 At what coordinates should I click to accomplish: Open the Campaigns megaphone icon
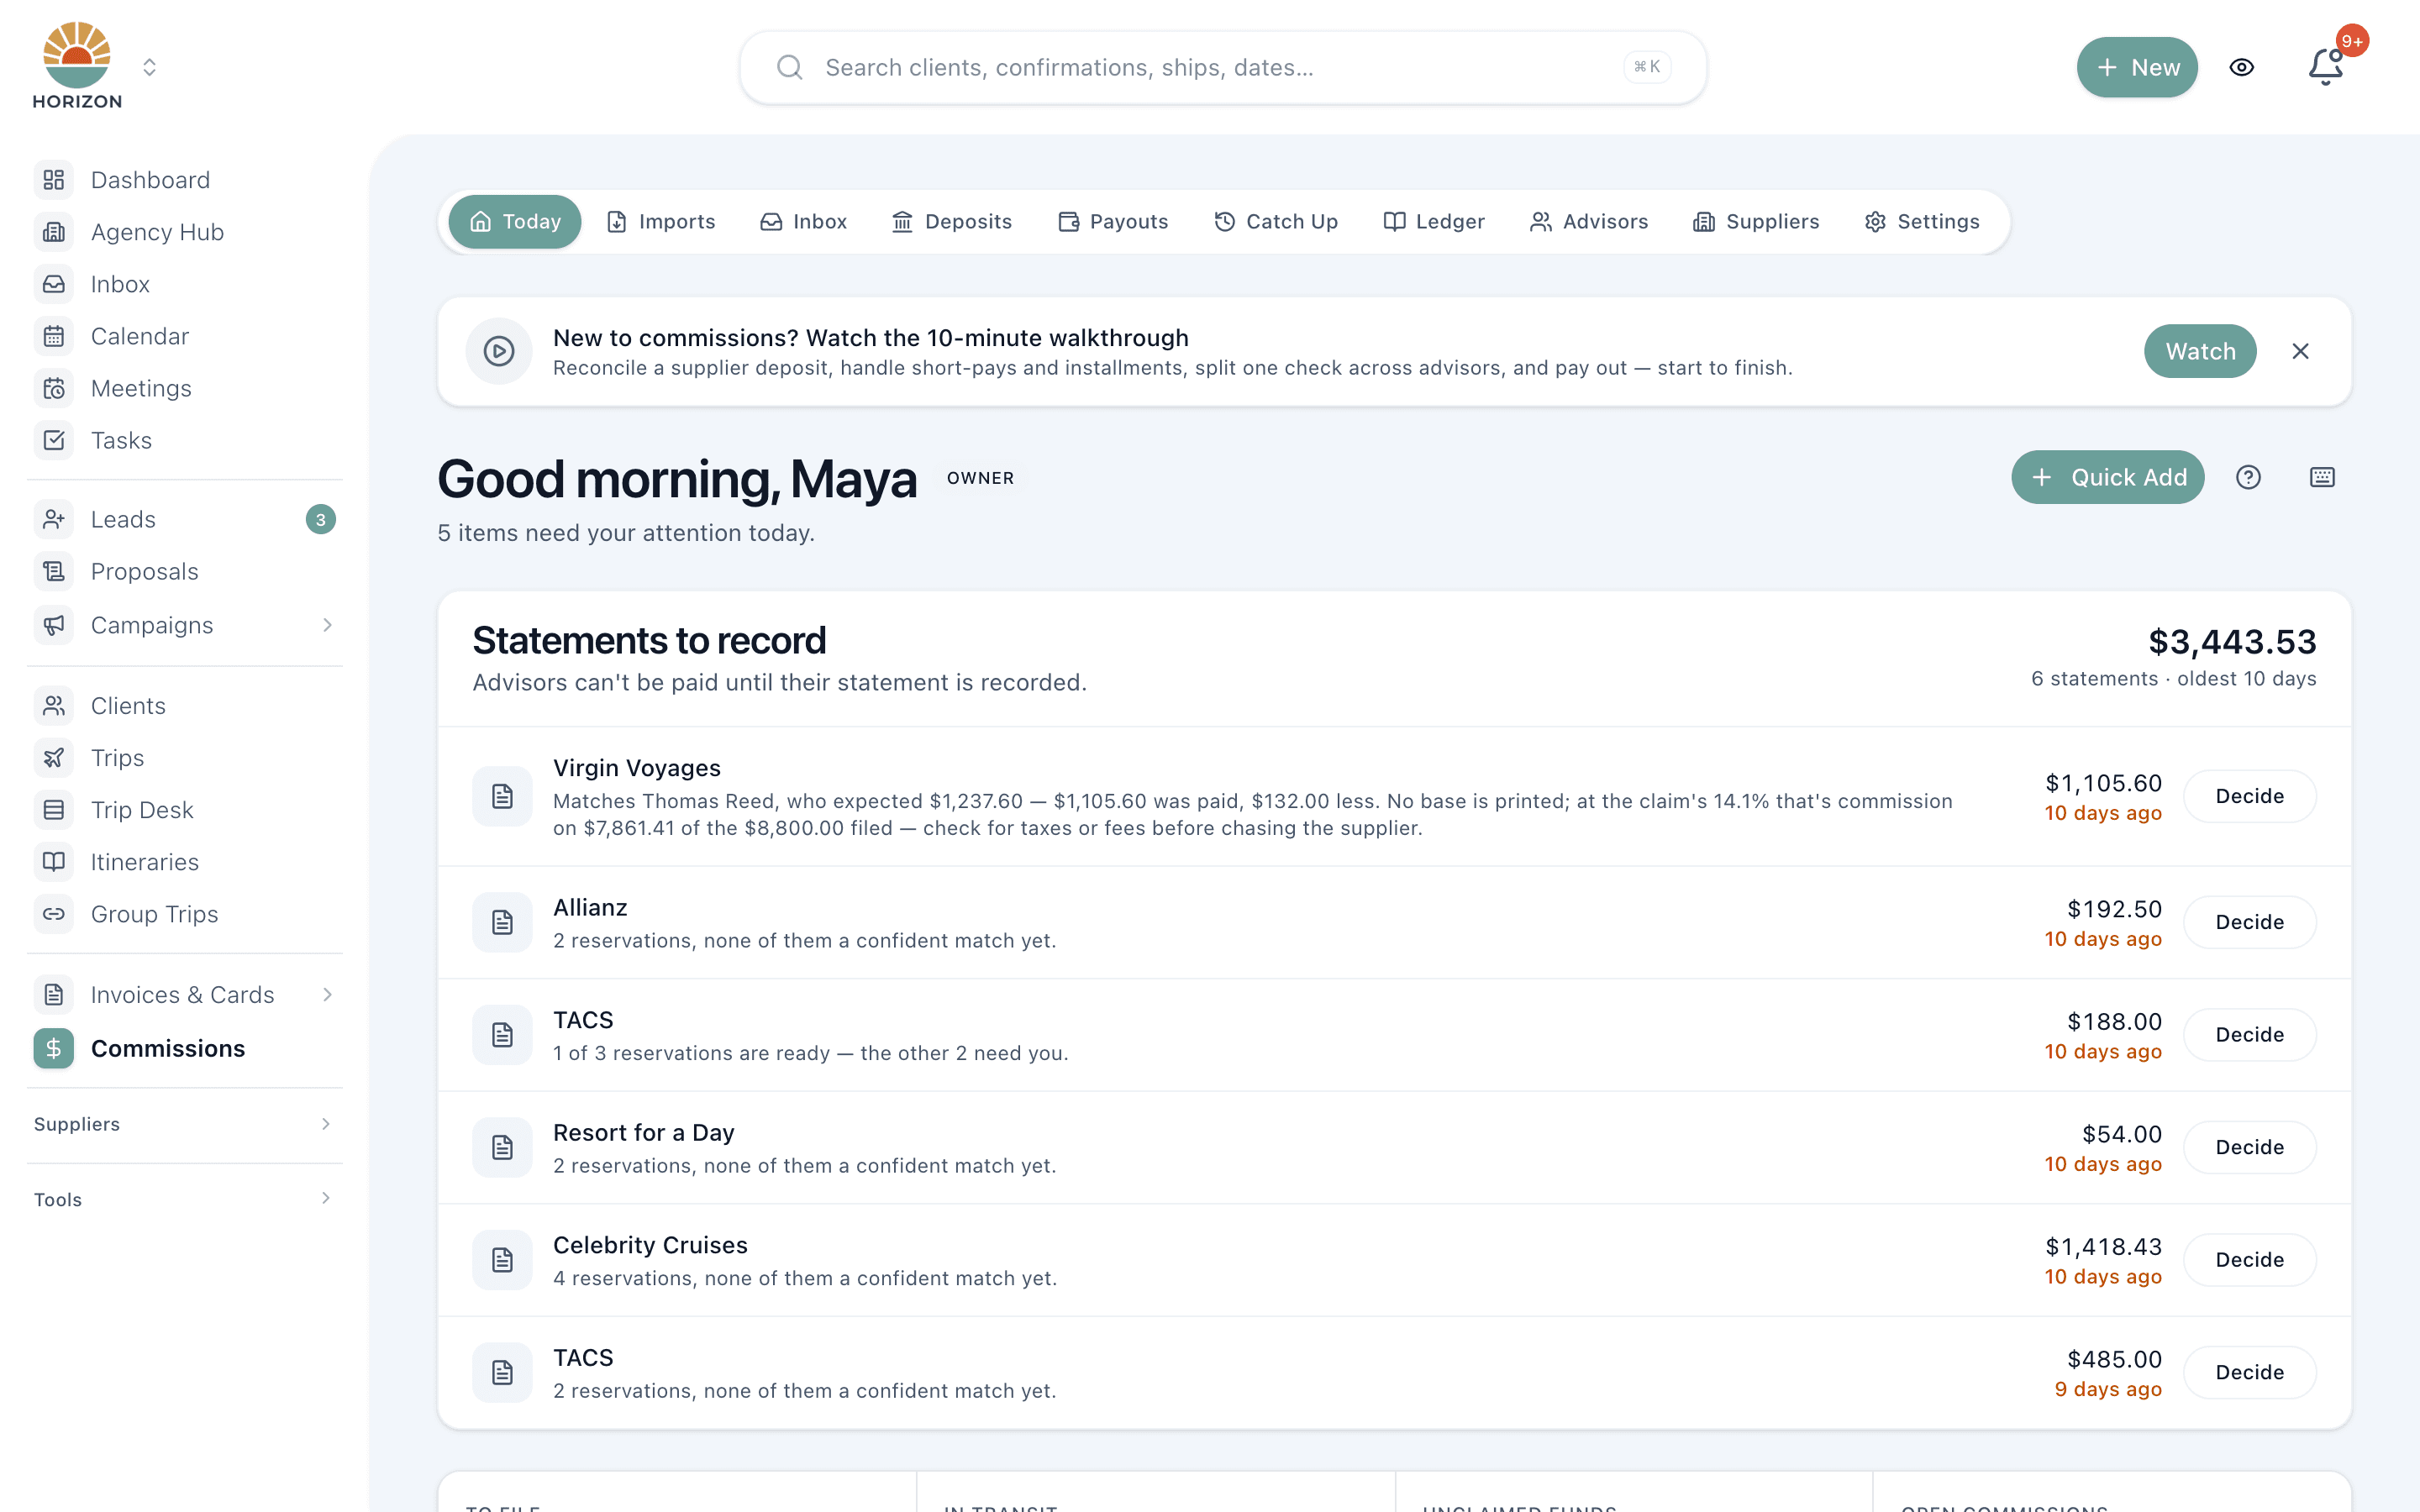pyautogui.click(x=54, y=625)
